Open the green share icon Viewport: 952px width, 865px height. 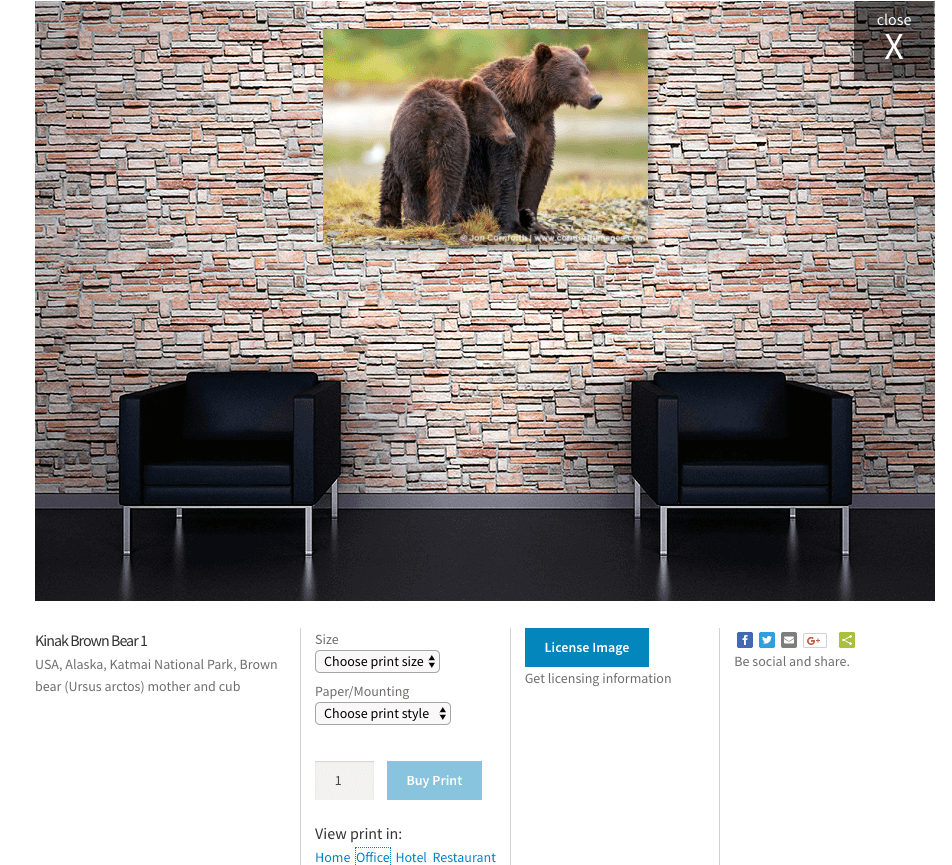point(846,640)
